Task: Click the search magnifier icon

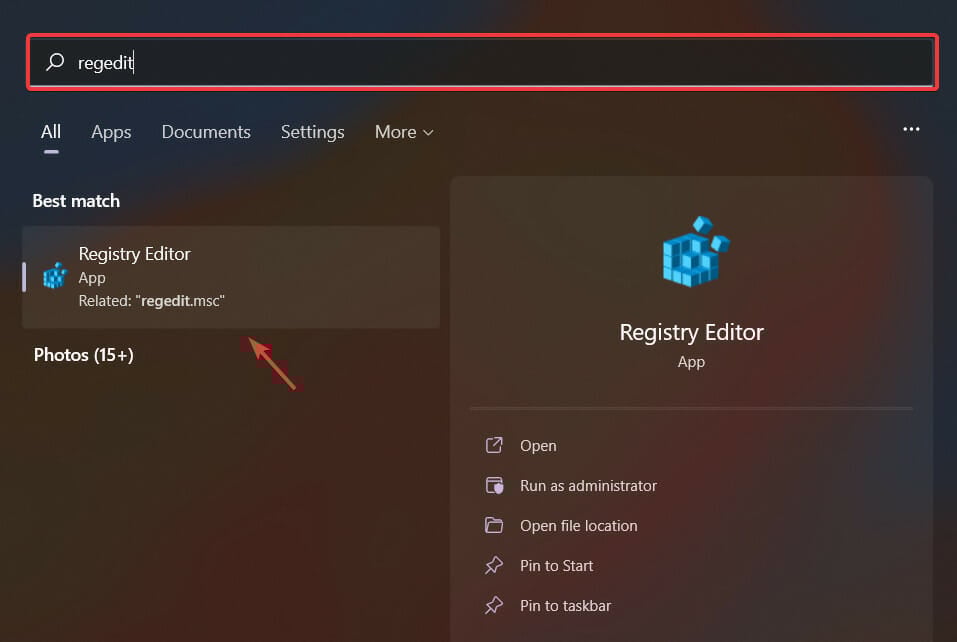Action: tap(54, 62)
